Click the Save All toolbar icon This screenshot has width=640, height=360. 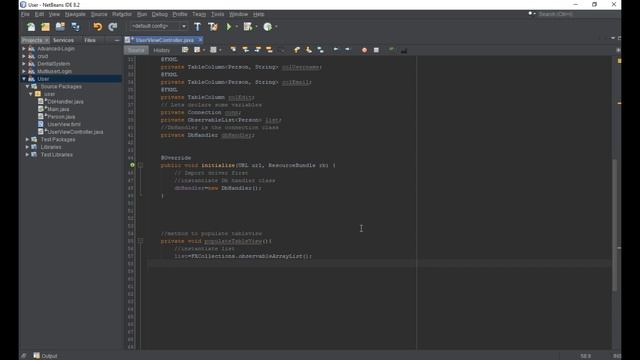[x=76, y=27]
